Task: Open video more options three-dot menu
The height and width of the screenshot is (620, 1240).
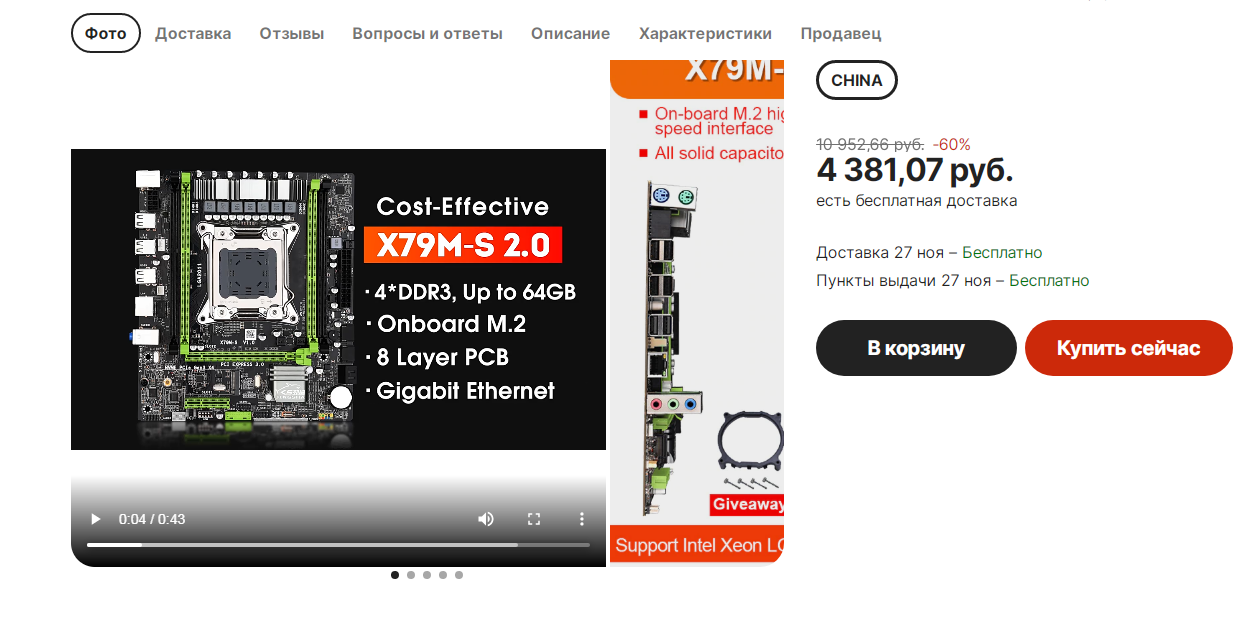Action: tap(582, 519)
